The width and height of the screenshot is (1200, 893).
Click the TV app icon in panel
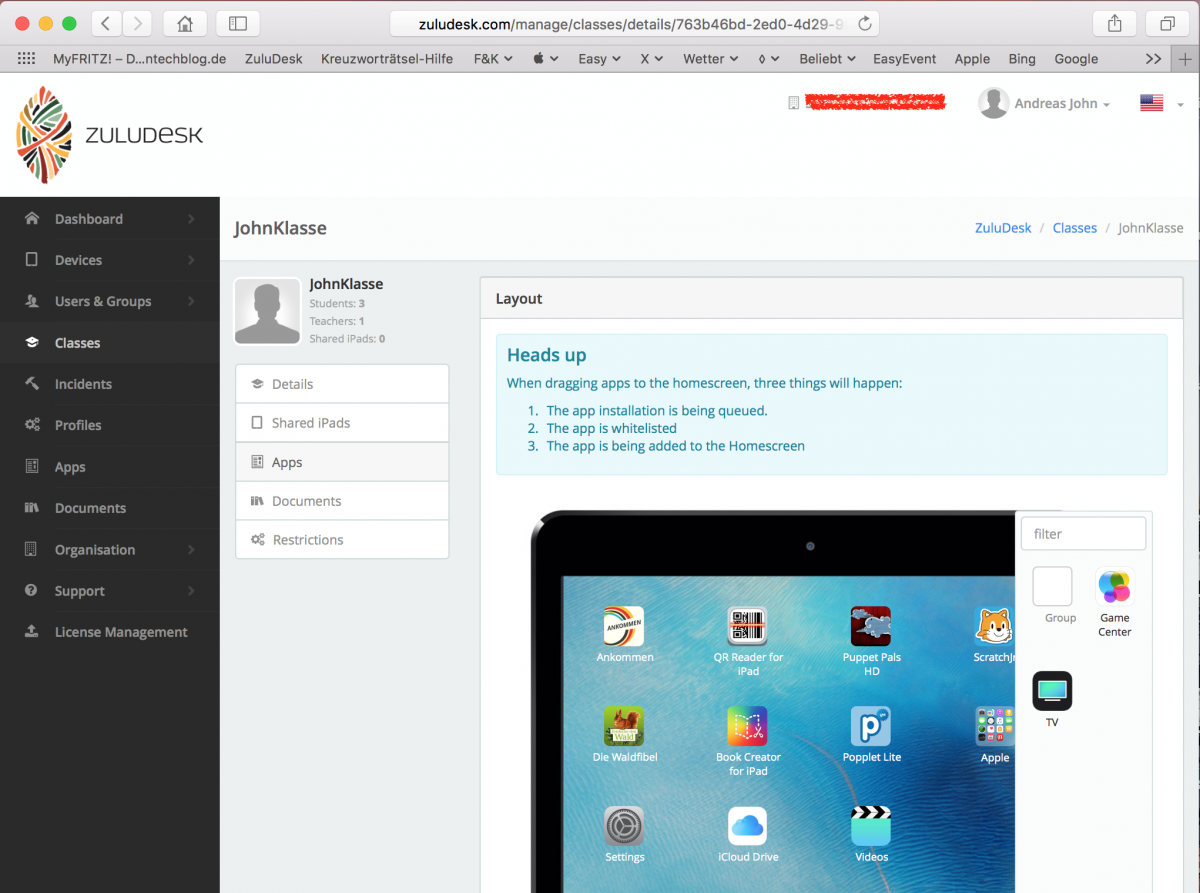(1052, 691)
